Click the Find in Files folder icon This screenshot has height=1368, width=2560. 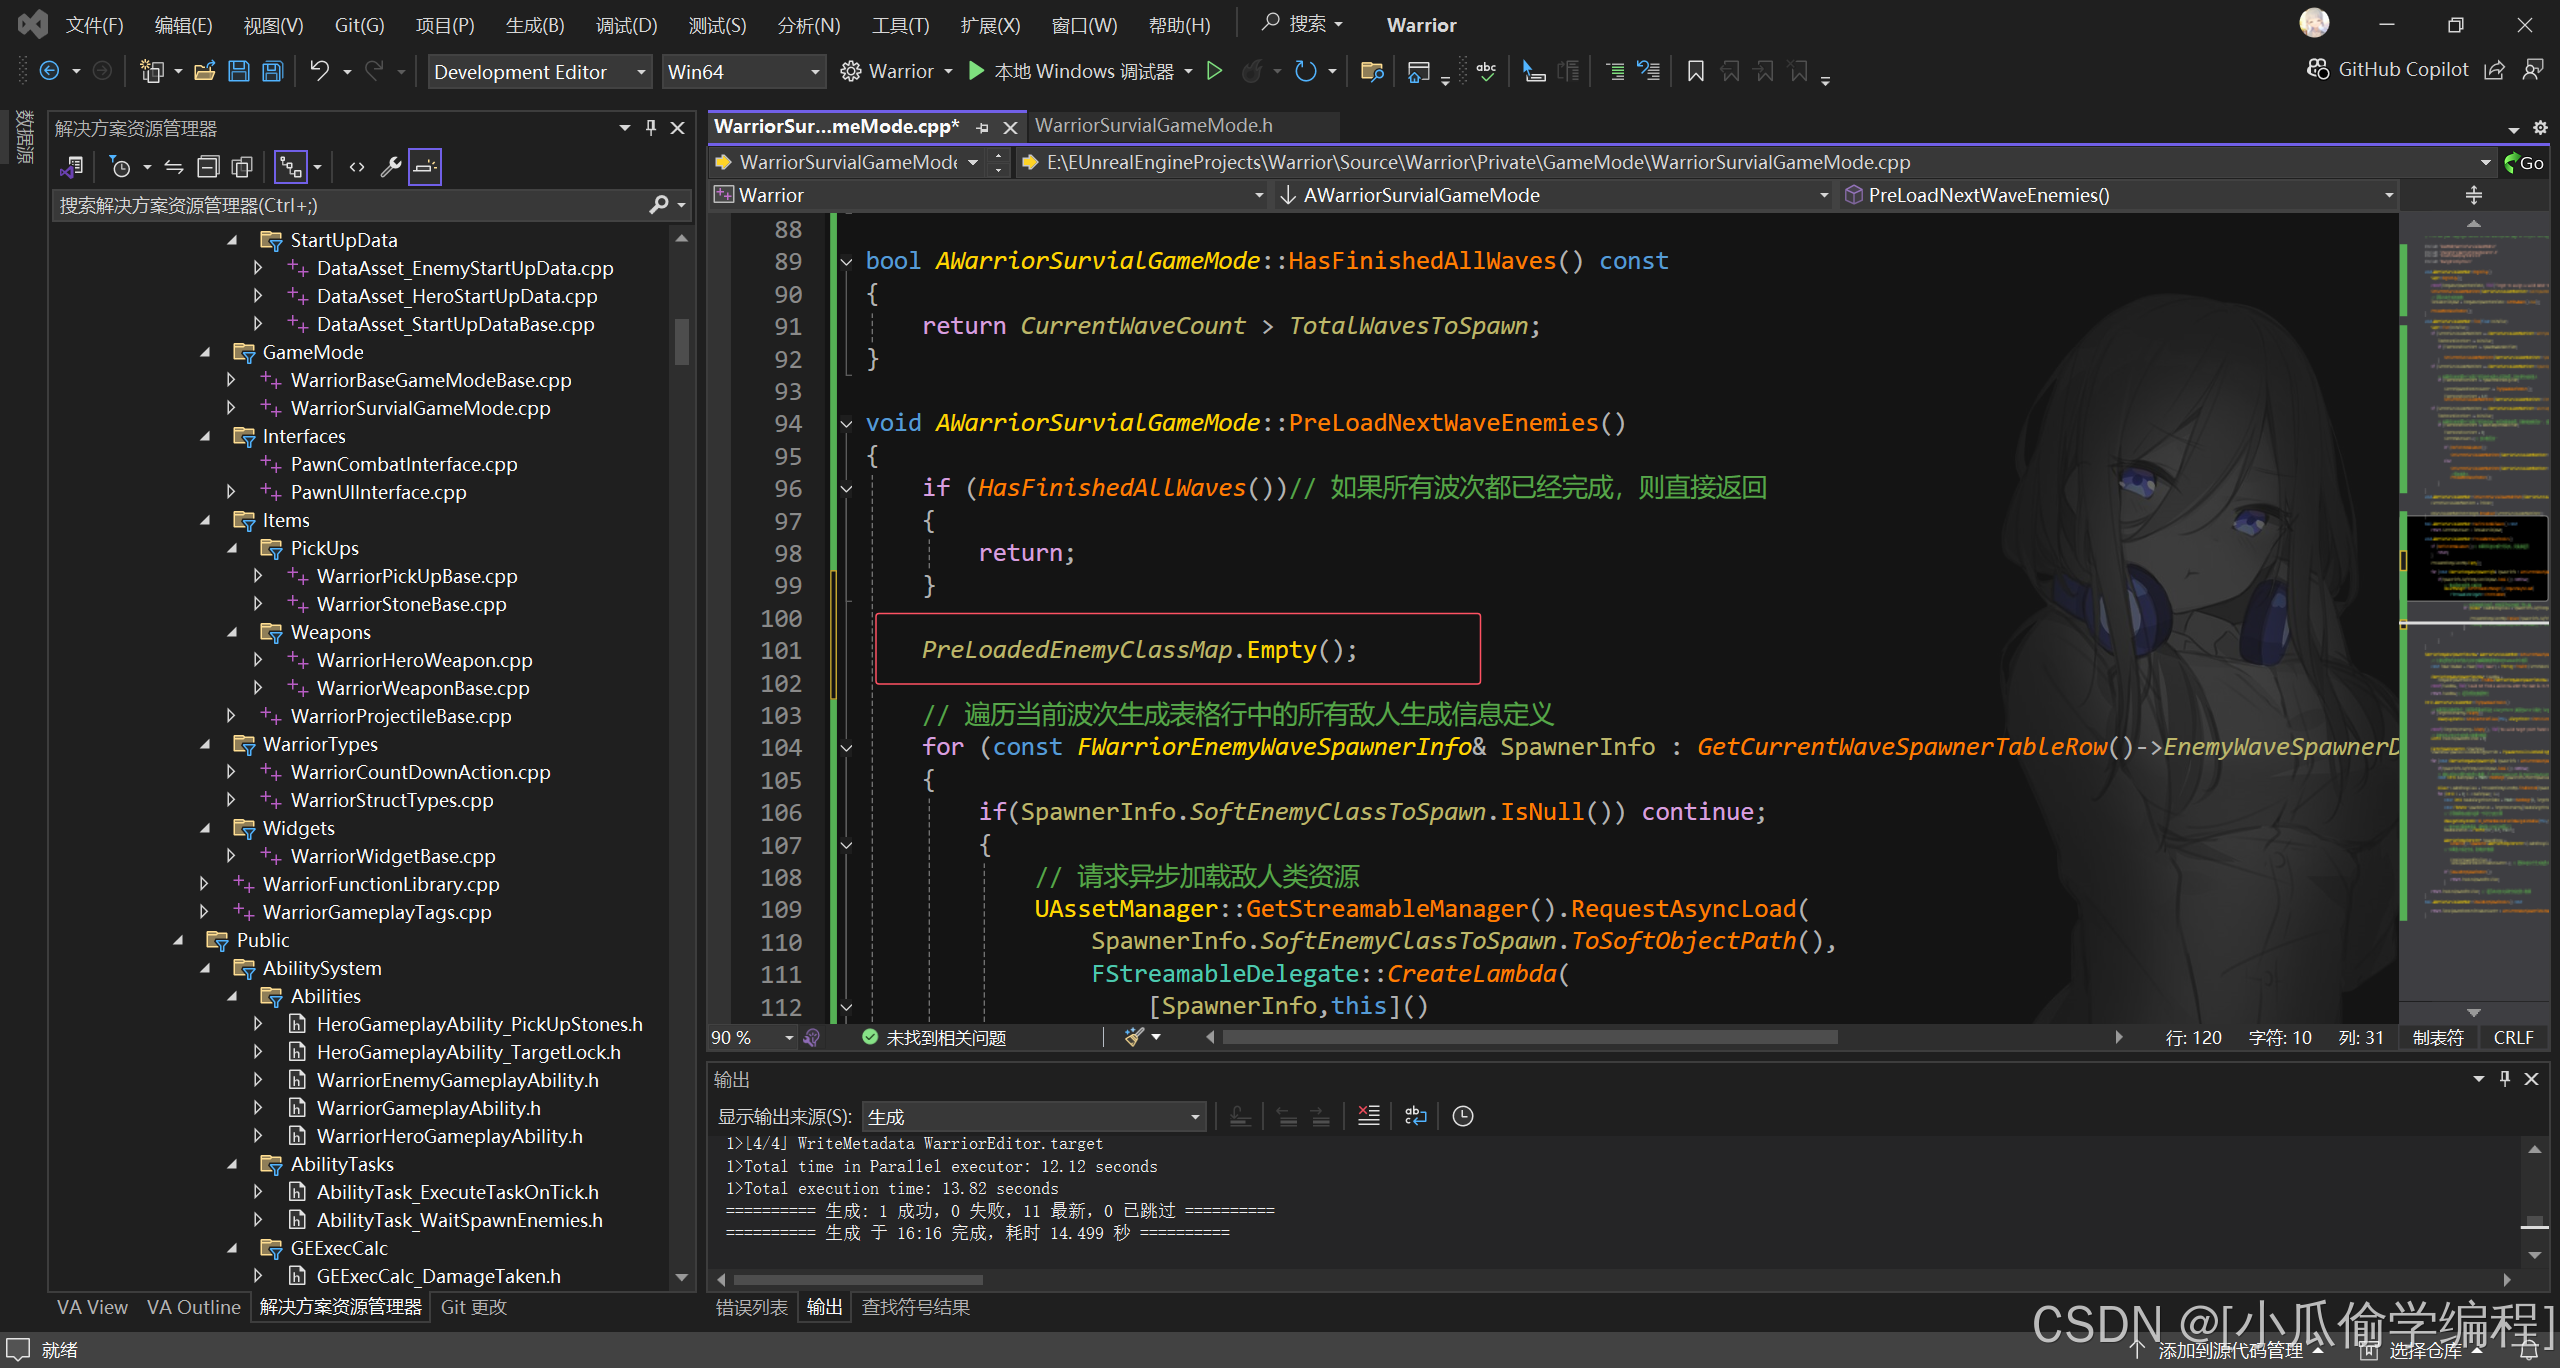click(x=1371, y=71)
